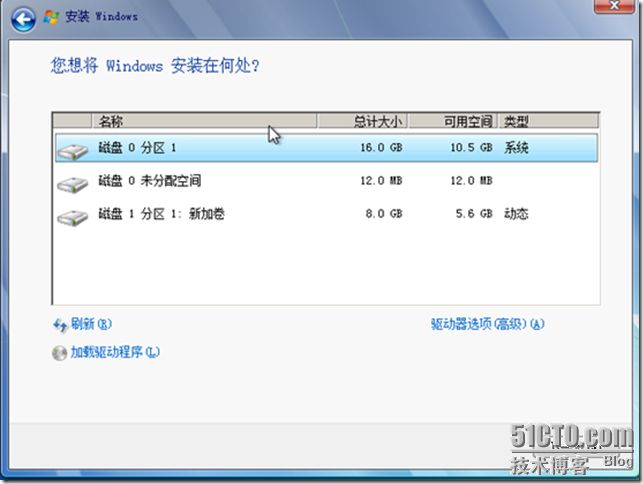Select row 磁盘 1 分区 1: 新加卷
The image size is (643, 484).
pos(326,214)
